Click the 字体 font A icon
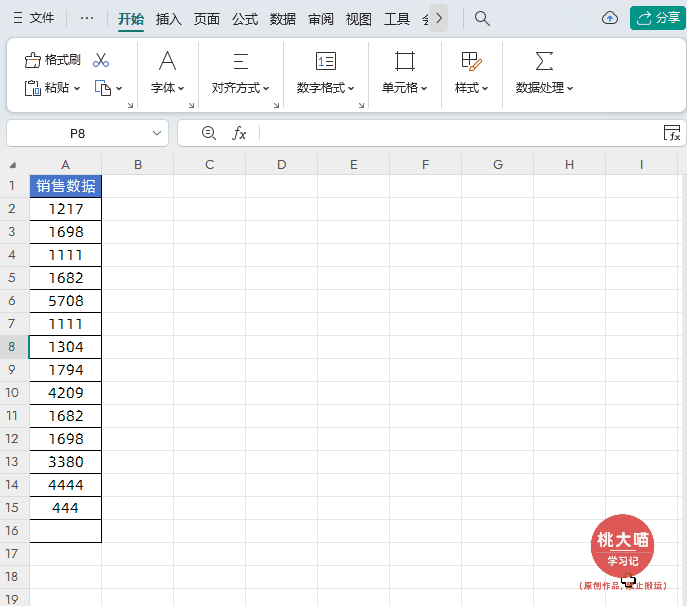The width and height of the screenshot is (687, 606). point(167,61)
